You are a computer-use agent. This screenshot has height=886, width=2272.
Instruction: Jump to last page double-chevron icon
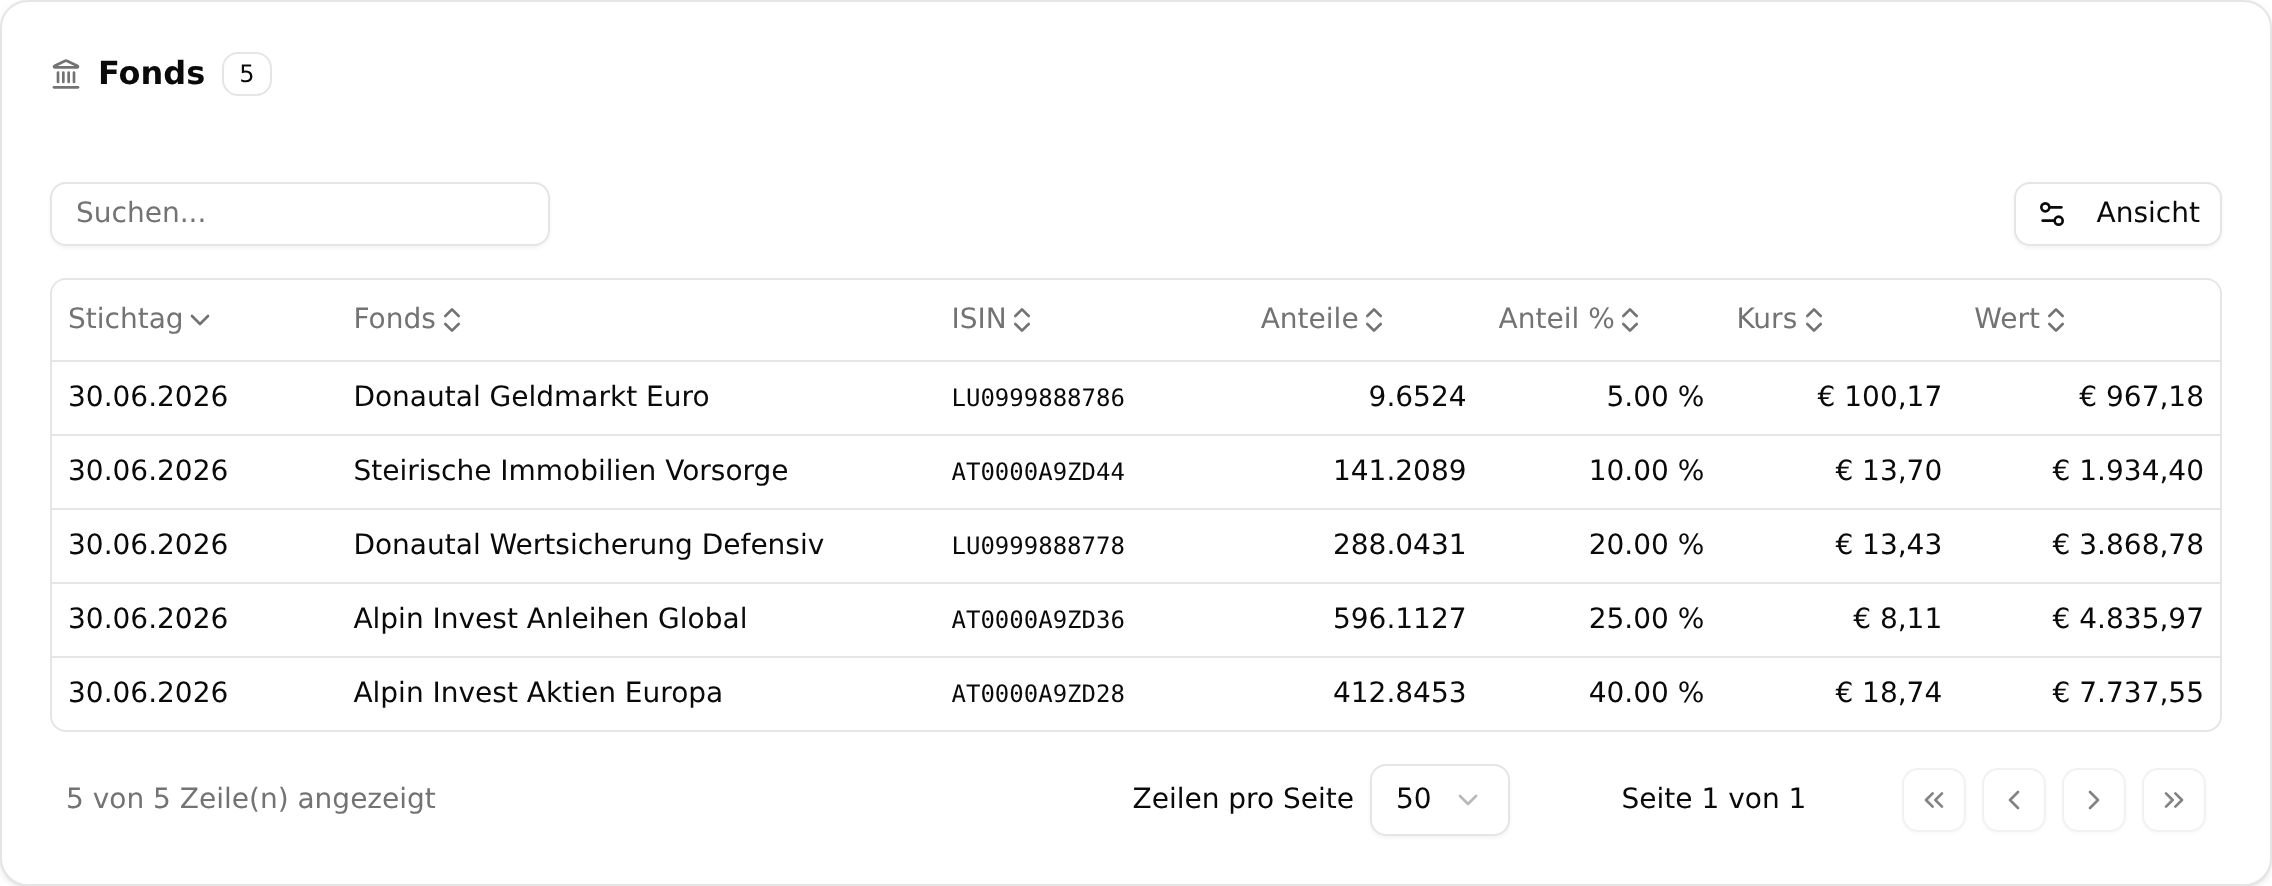click(x=2174, y=800)
